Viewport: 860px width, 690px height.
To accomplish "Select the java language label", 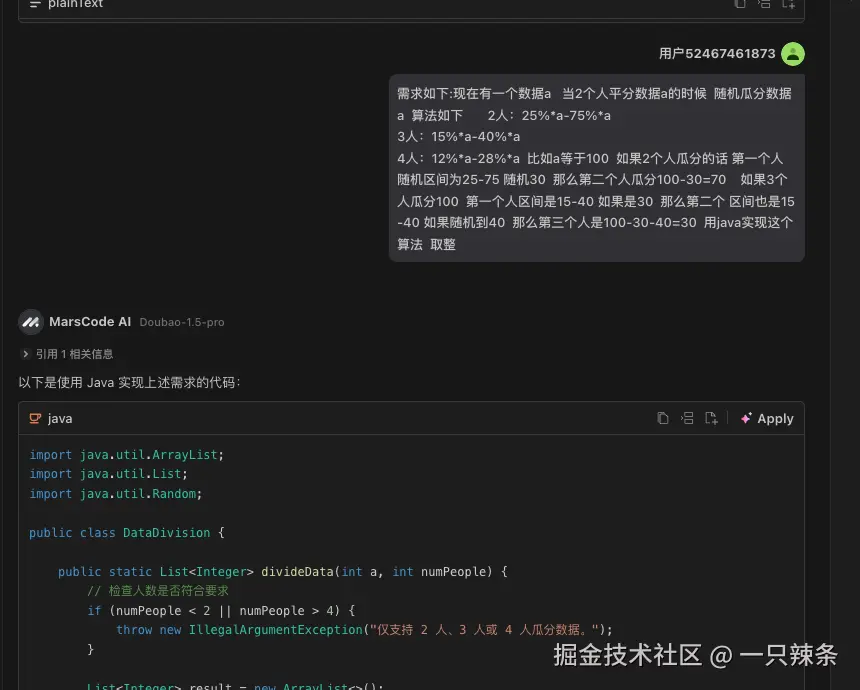I will [59, 418].
